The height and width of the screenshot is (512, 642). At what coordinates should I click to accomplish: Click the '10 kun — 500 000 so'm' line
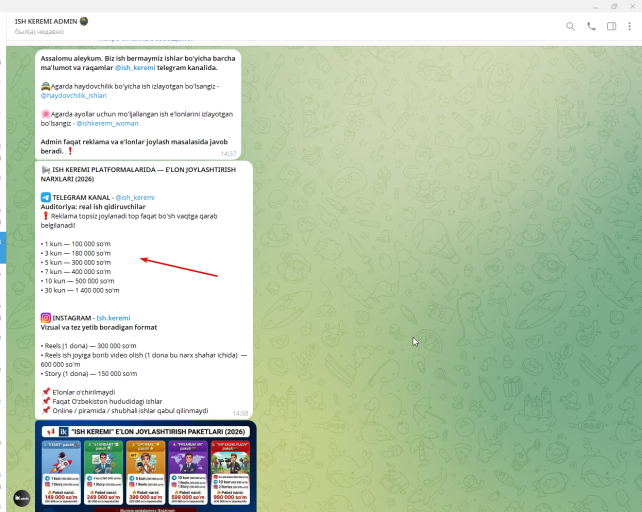77,281
